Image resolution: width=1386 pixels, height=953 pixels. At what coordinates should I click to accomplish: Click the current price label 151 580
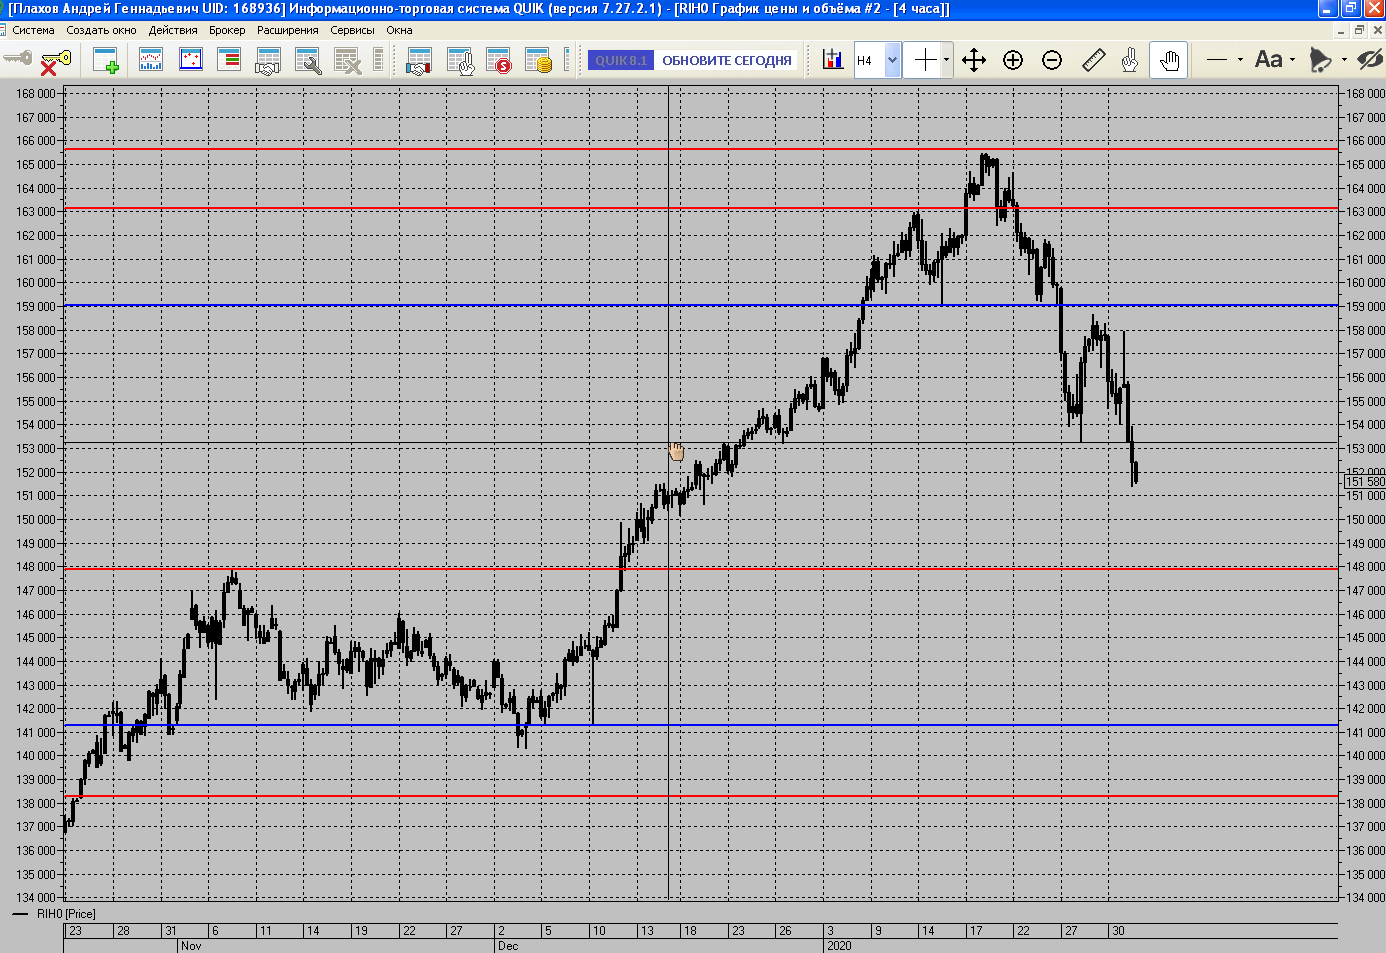tap(1365, 482)
